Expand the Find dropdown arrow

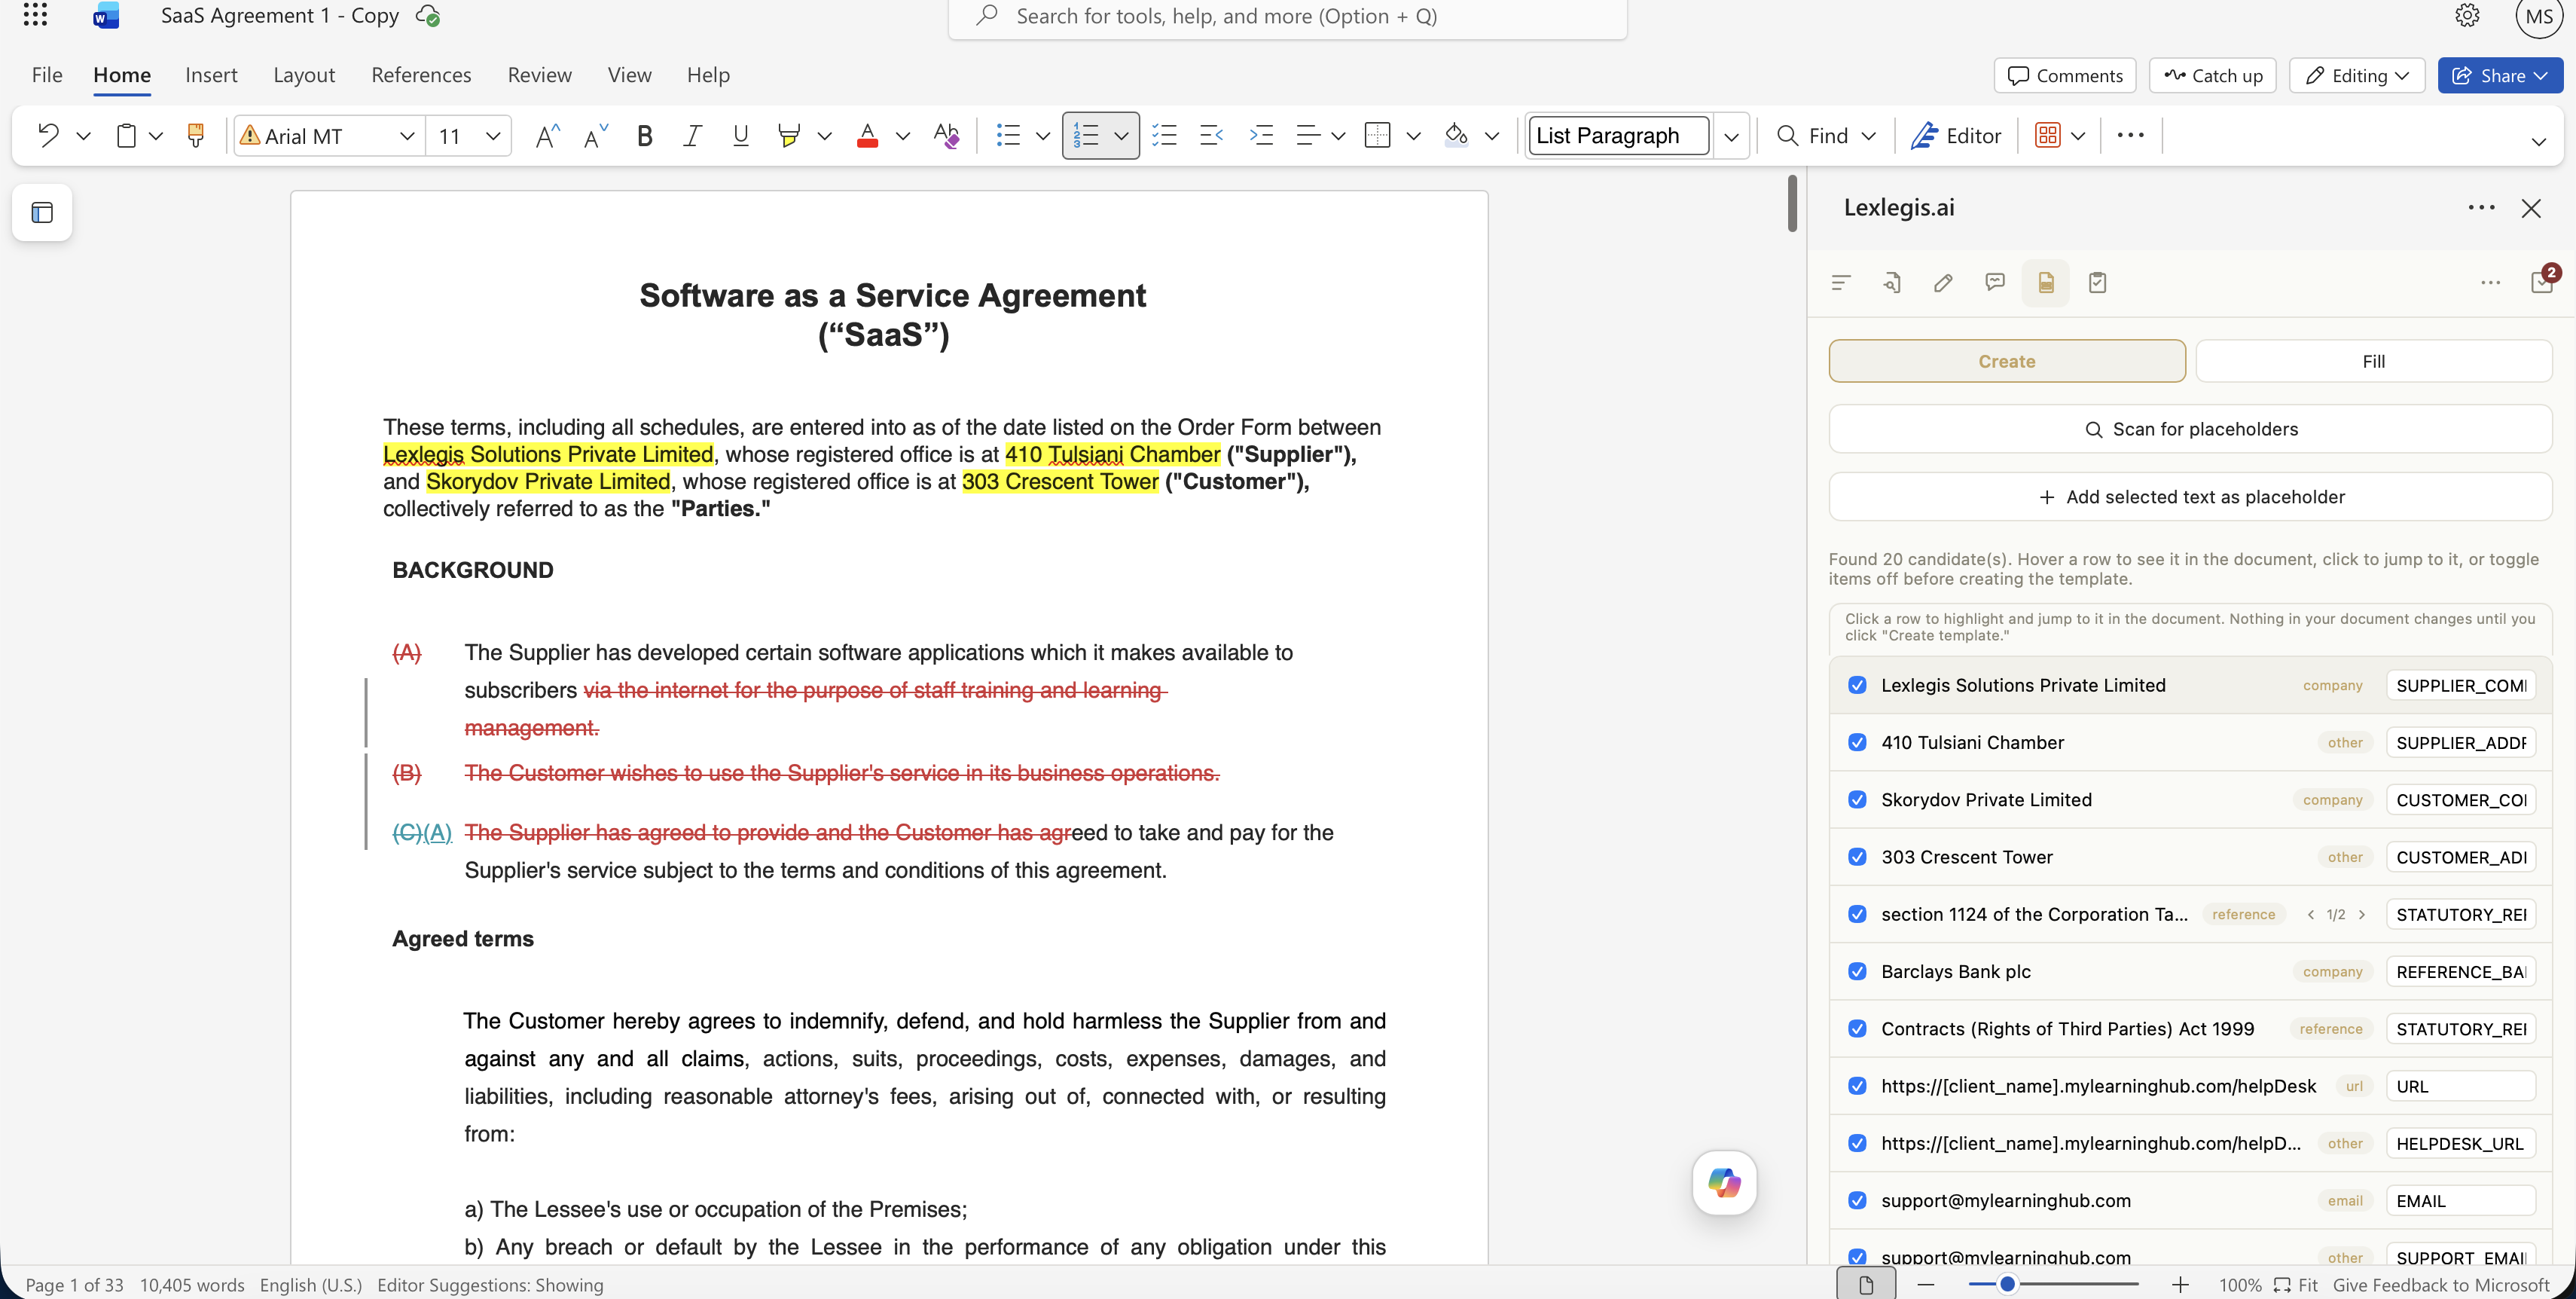click(1869, 135)
